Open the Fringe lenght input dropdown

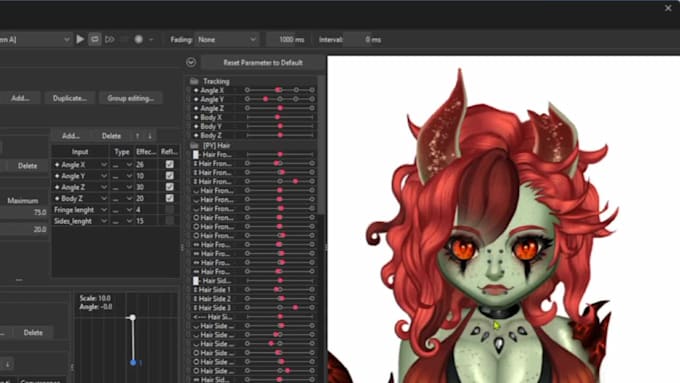click(x=104, y=210)
